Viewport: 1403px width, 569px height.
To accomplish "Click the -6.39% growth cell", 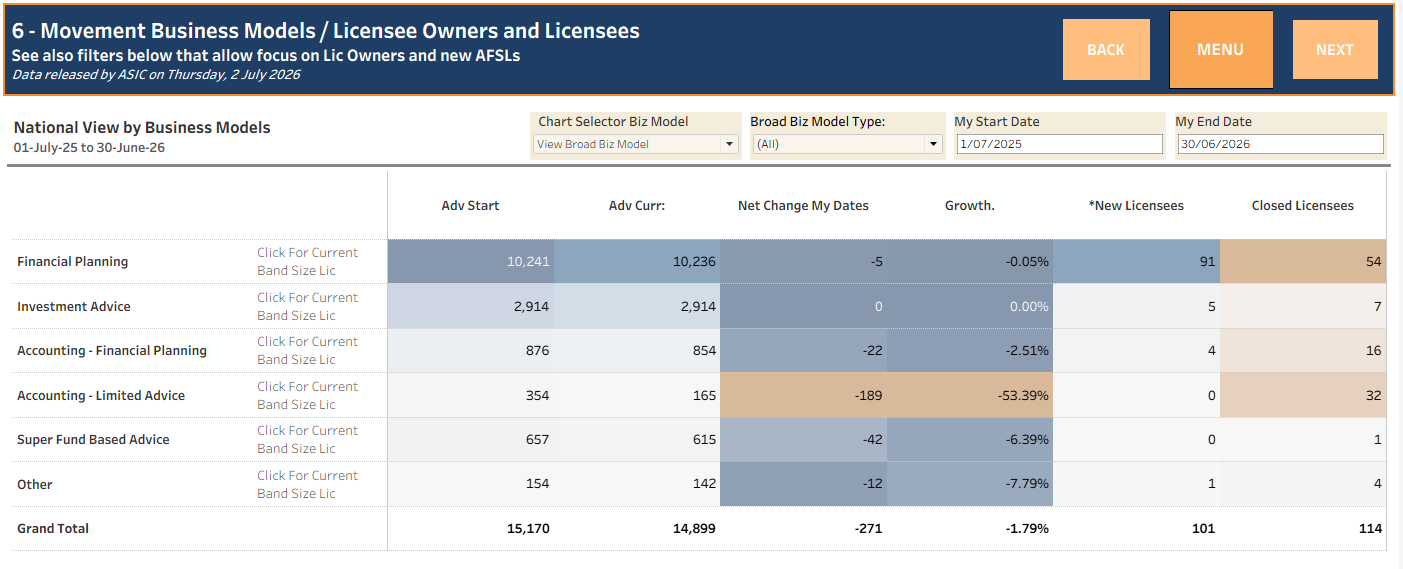I will coord(970,439).
